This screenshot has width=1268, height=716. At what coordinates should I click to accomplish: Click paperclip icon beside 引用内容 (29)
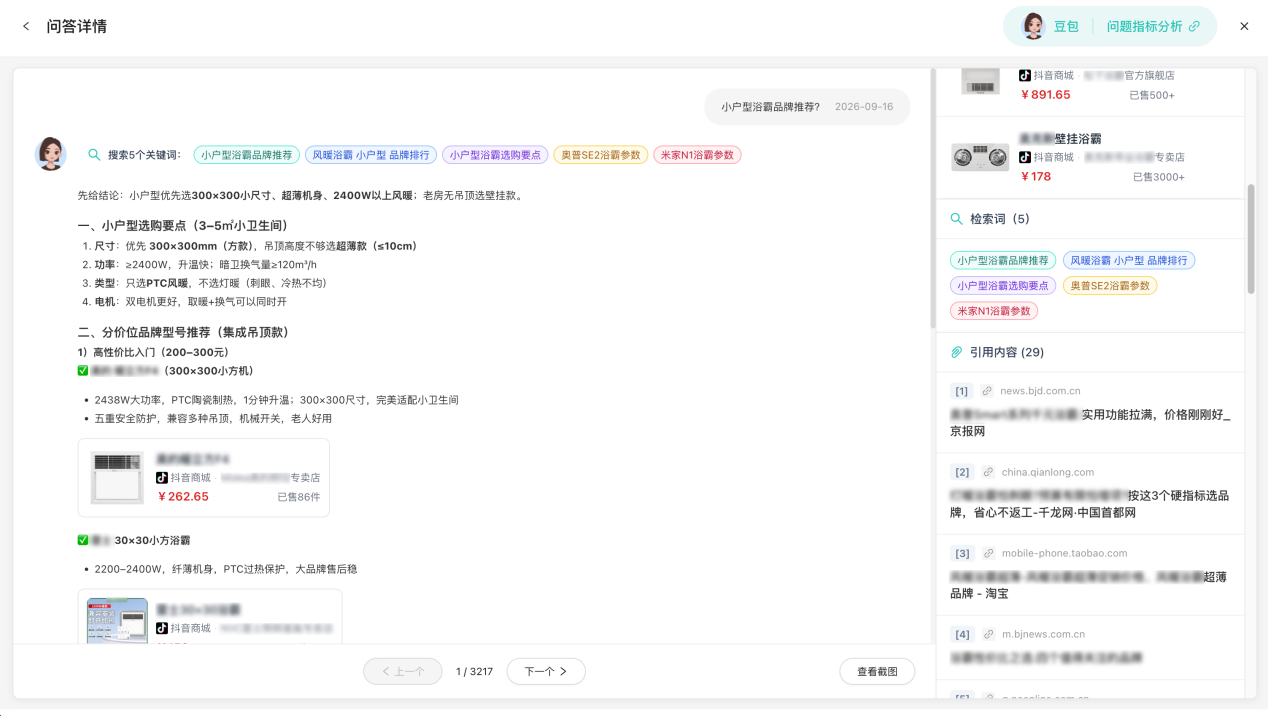point(956,352)
